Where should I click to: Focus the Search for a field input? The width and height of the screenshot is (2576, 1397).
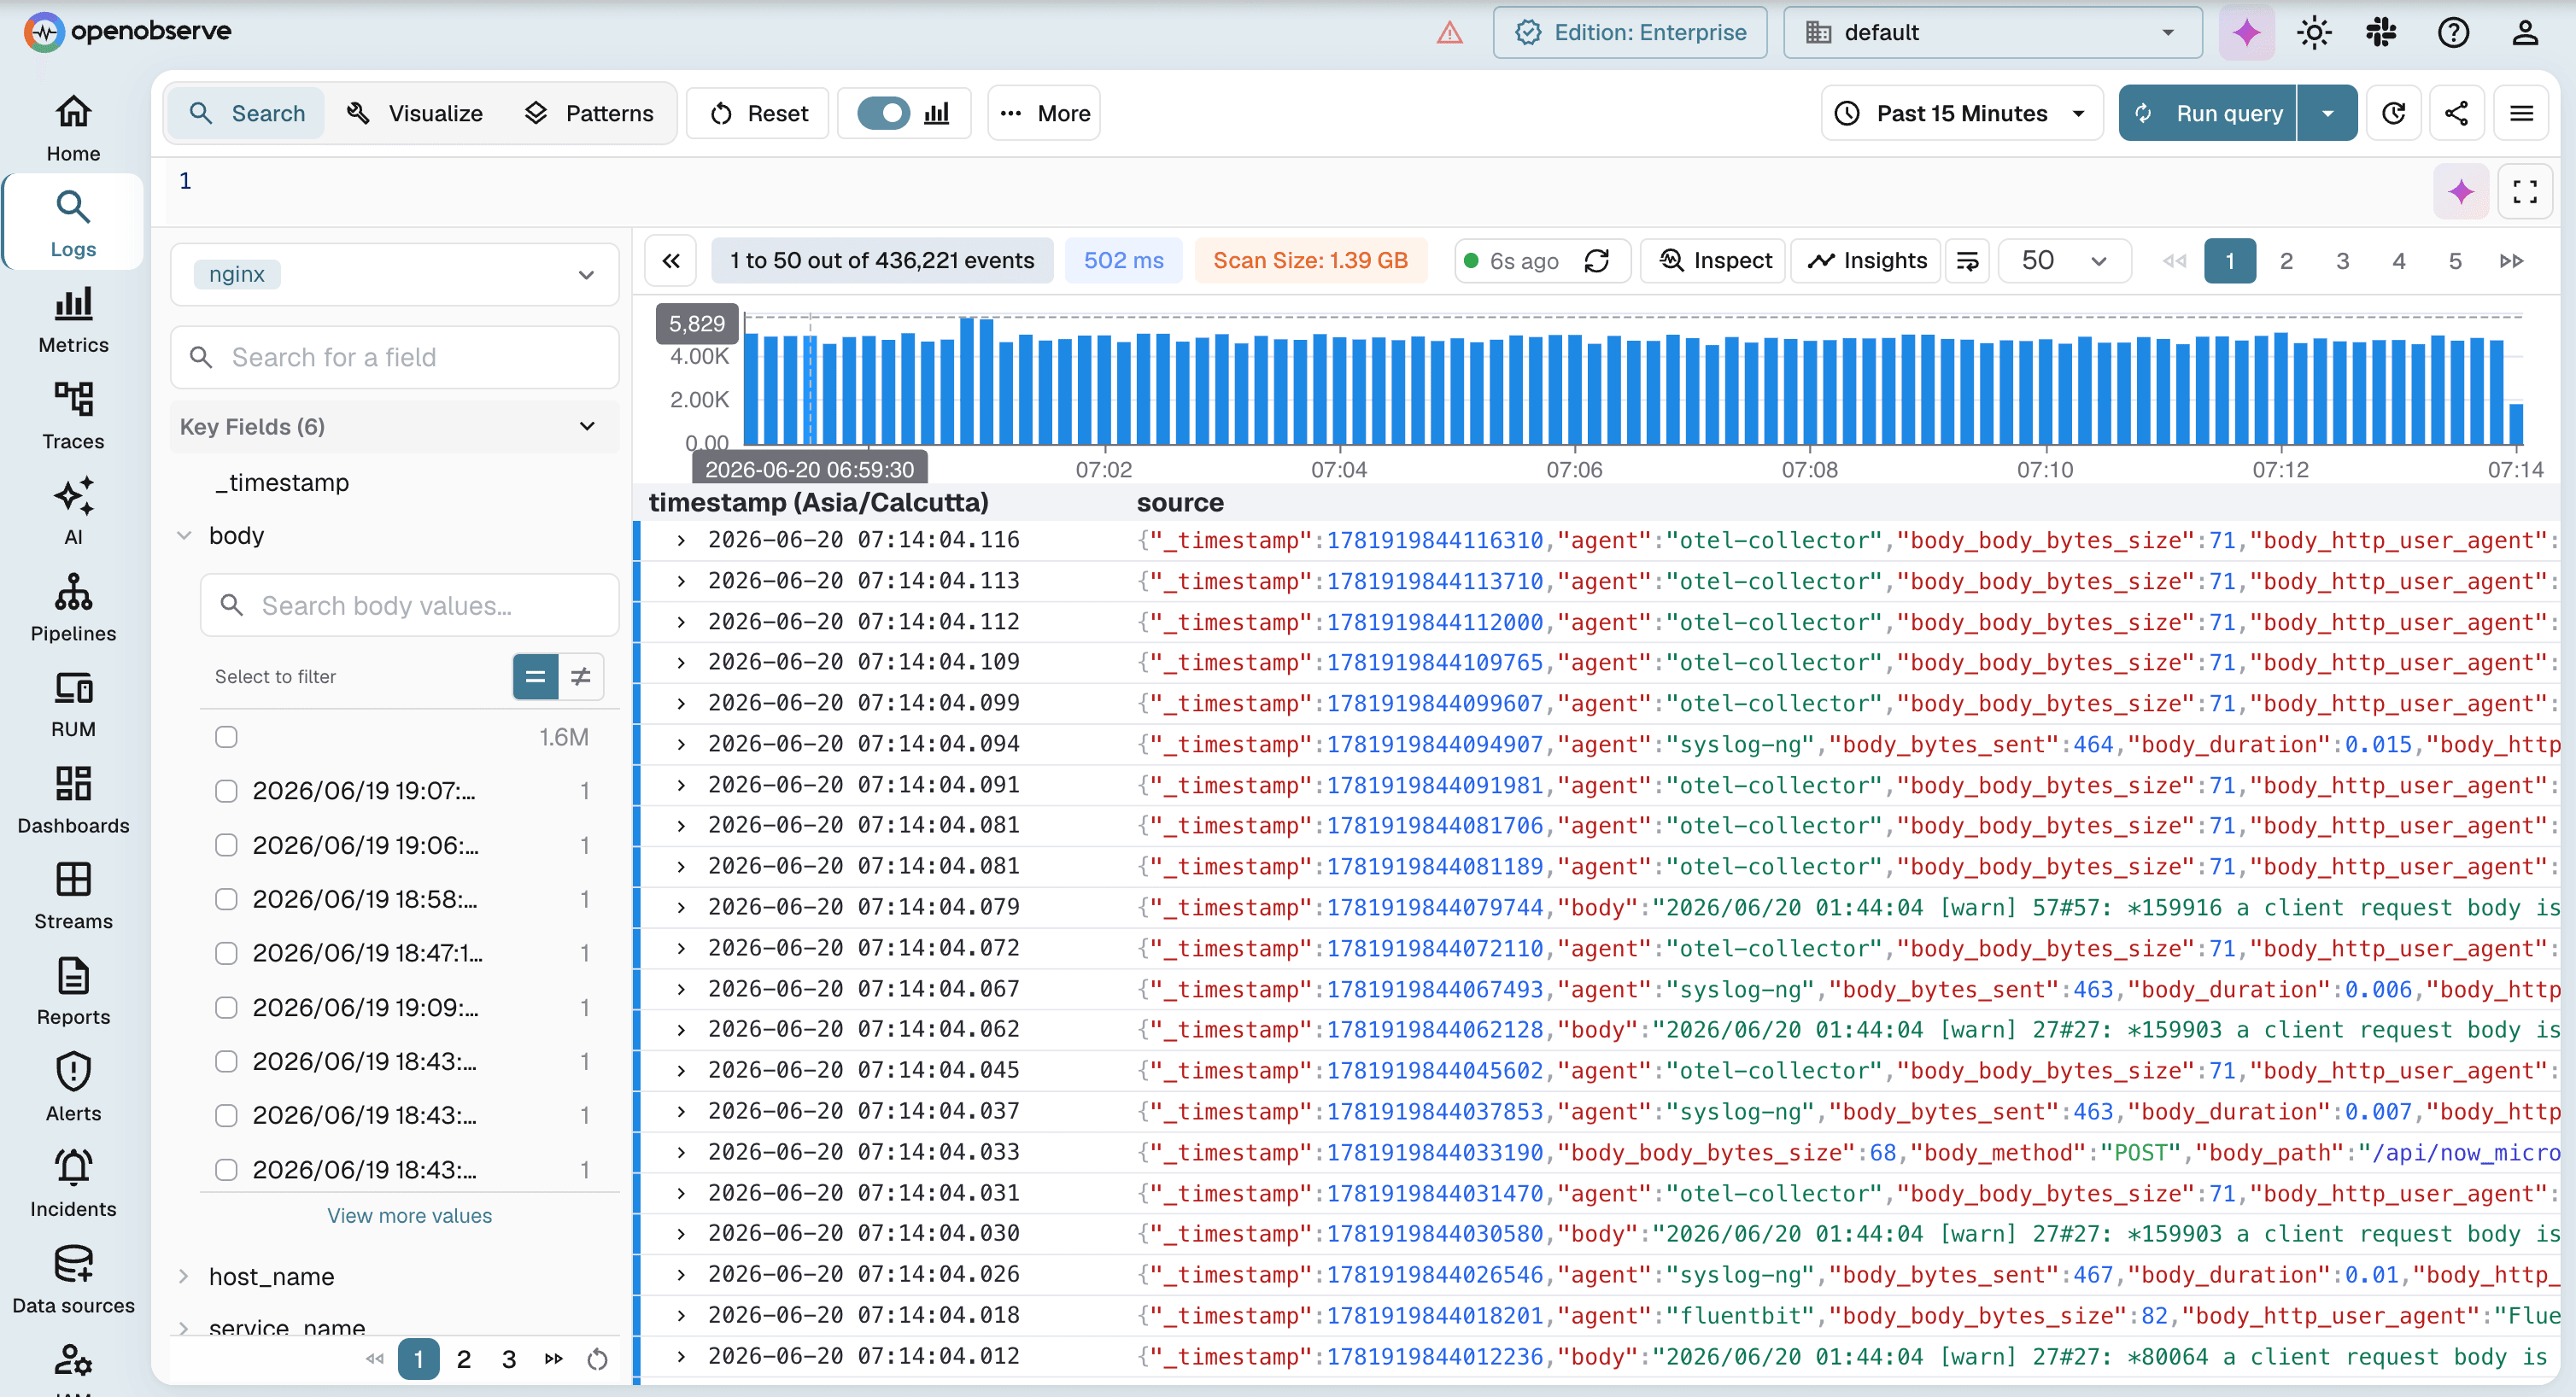(395, 357)
